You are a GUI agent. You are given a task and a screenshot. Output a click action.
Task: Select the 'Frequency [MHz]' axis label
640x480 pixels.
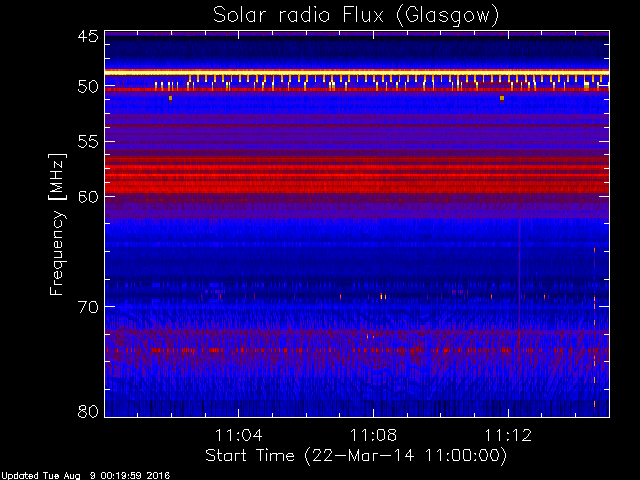tap(57, 224)
